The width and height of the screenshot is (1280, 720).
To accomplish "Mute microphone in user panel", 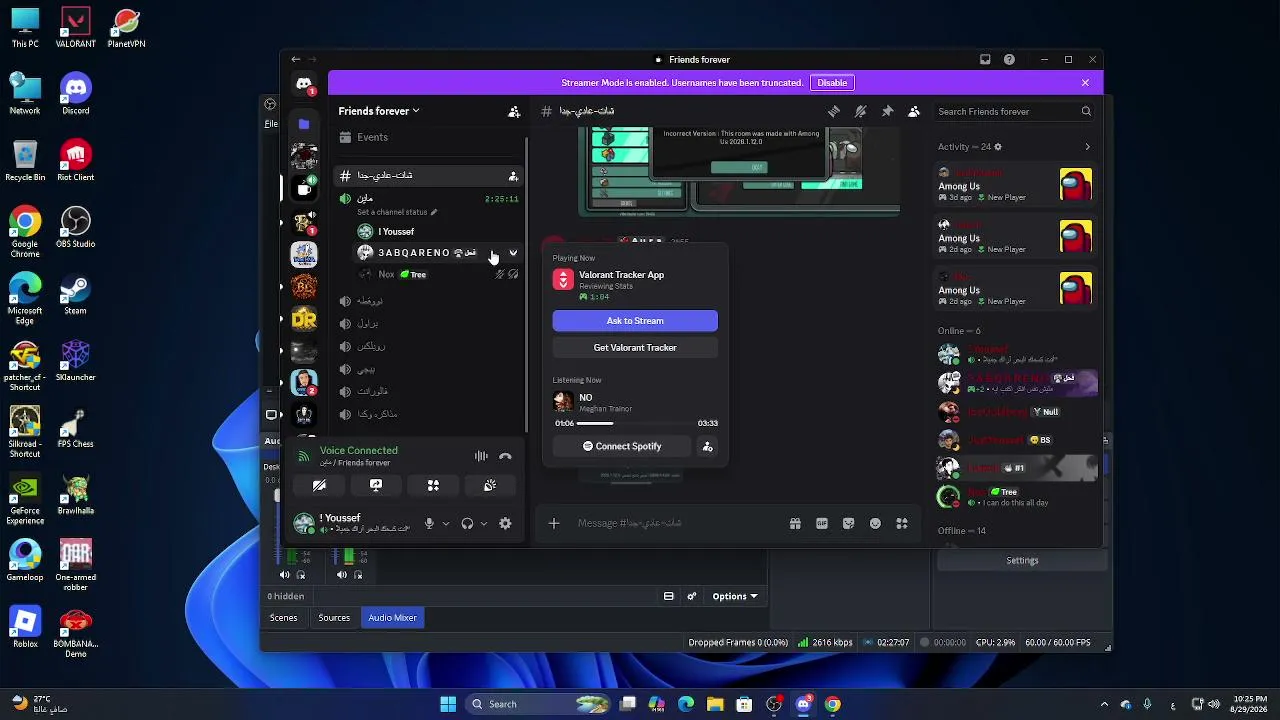I will [429, 523].
